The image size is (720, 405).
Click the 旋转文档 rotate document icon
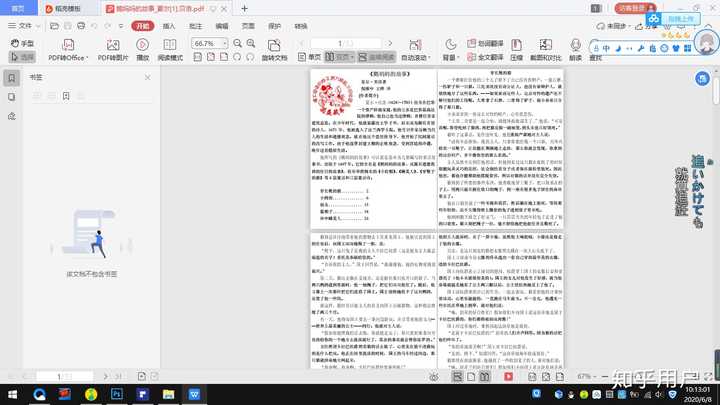[274, 50]
